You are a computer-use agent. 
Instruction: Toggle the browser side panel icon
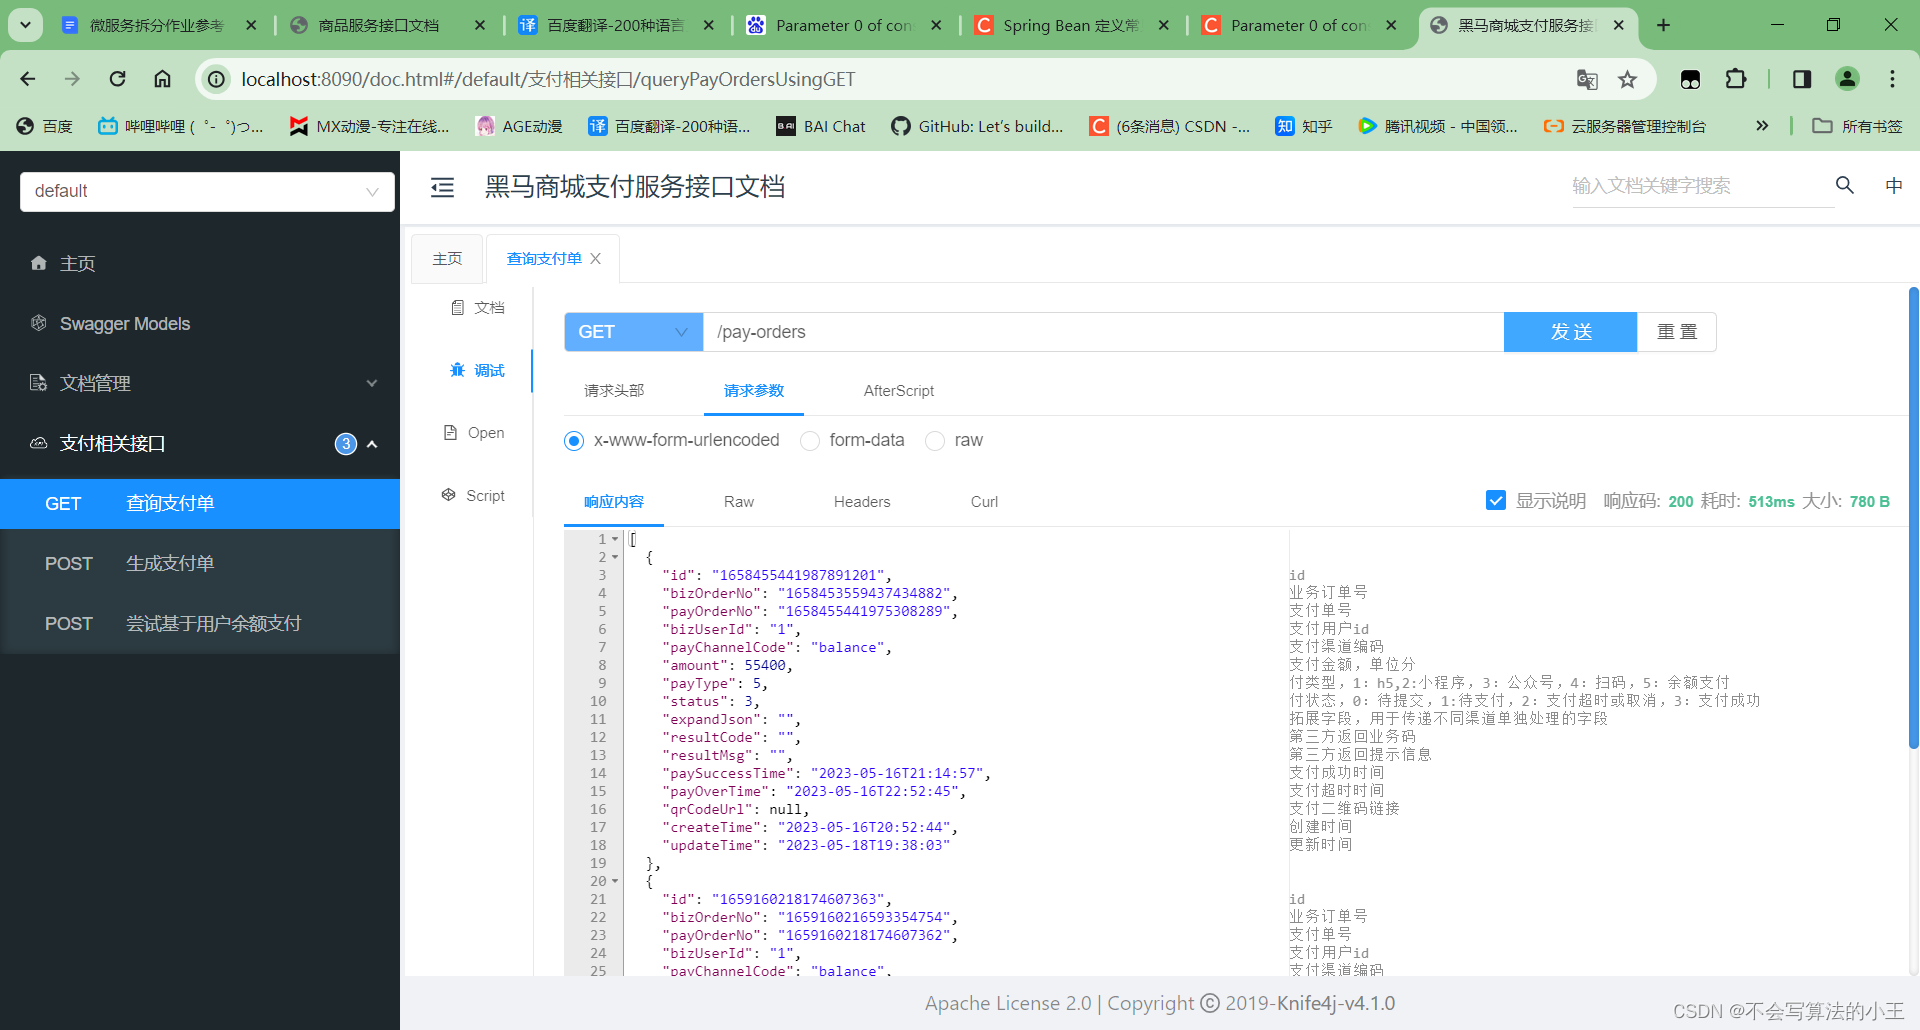click(1802, 79)
